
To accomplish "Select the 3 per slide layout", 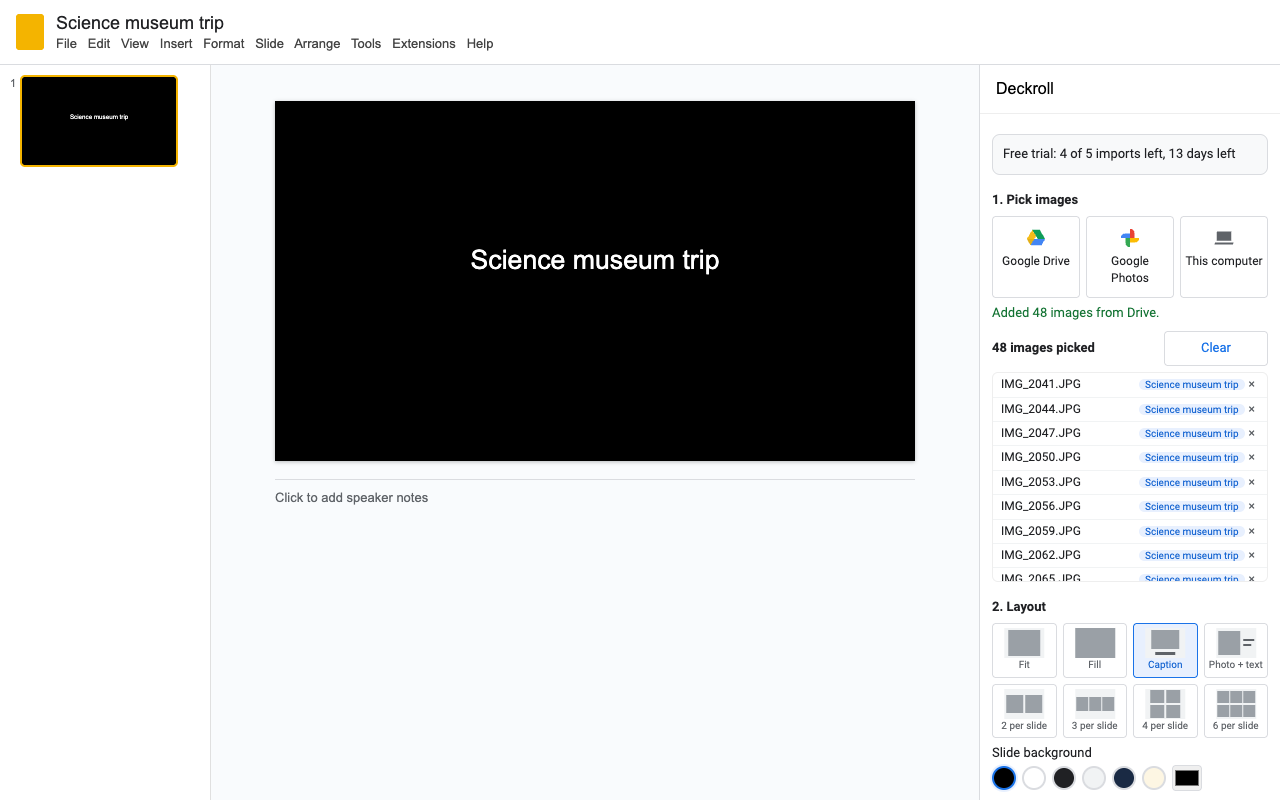I will point(1095,711).
